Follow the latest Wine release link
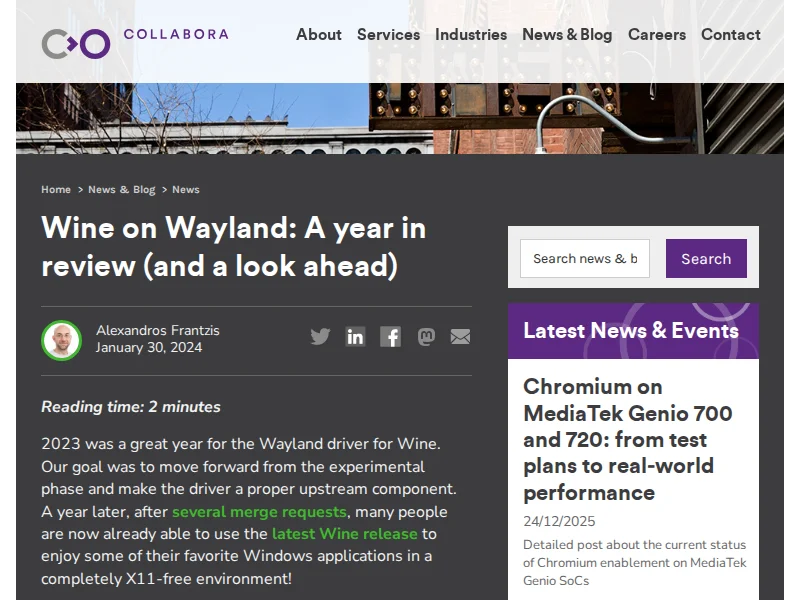This screenshot has height=600, width=800. point(344,534)
